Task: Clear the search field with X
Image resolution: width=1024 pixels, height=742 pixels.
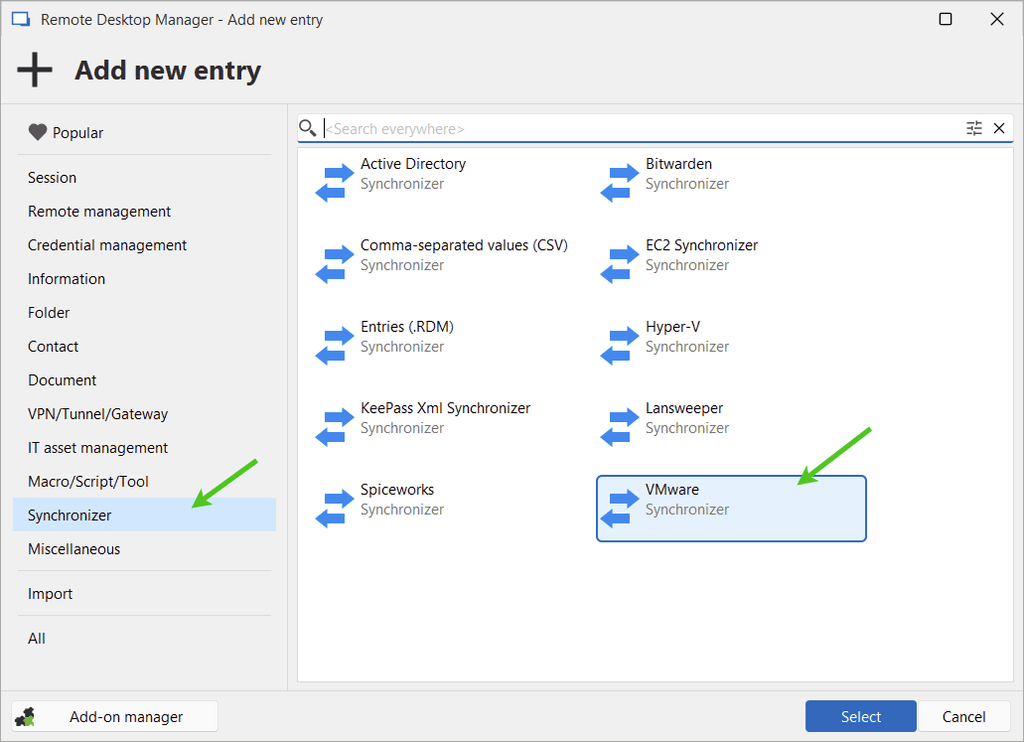Action: pos(999,128)
